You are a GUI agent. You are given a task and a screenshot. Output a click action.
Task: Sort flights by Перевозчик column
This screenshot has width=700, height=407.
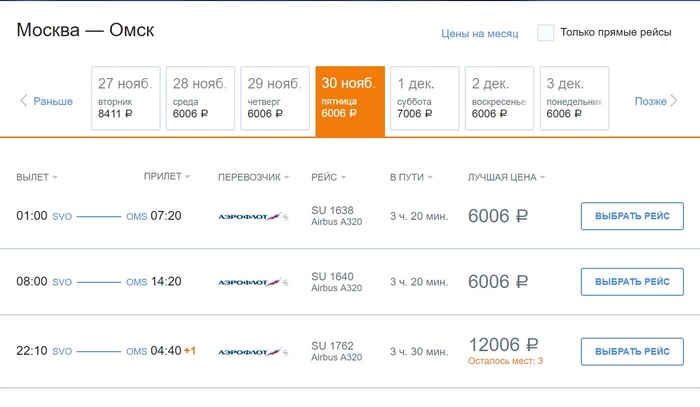pos(253,177)
